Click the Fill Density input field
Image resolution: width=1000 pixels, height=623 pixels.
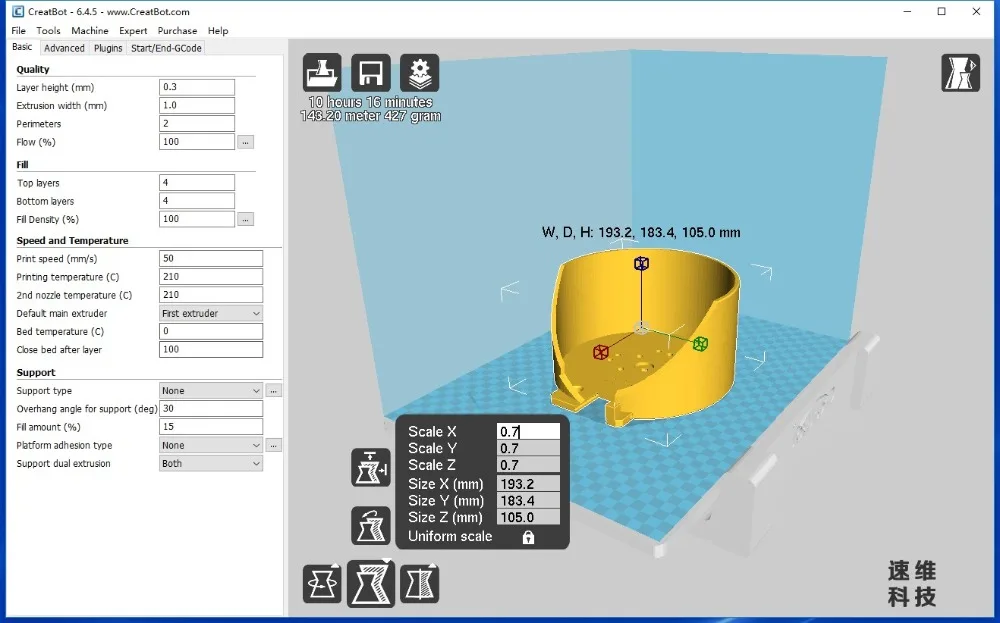tap(196, 219)
